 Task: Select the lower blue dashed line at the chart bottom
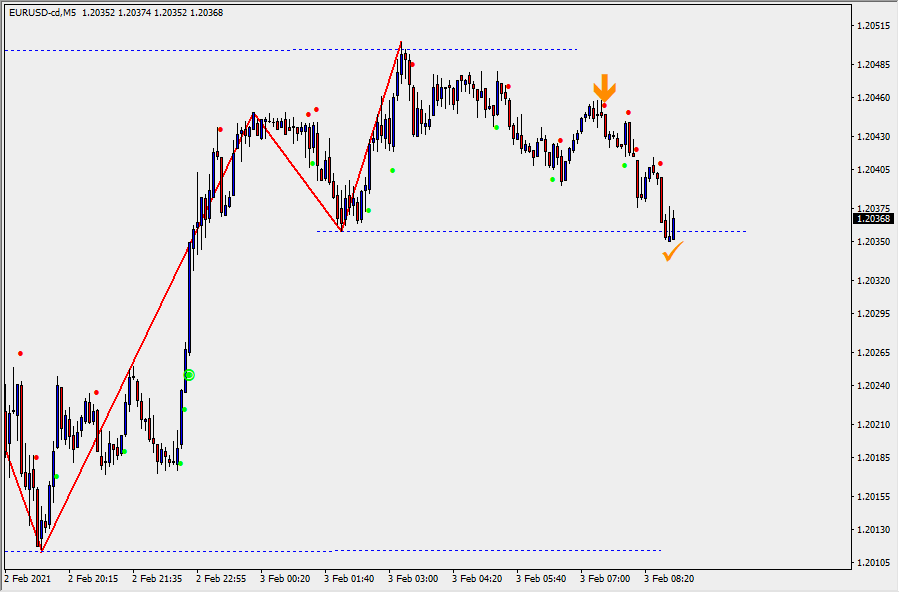(300, 551)
